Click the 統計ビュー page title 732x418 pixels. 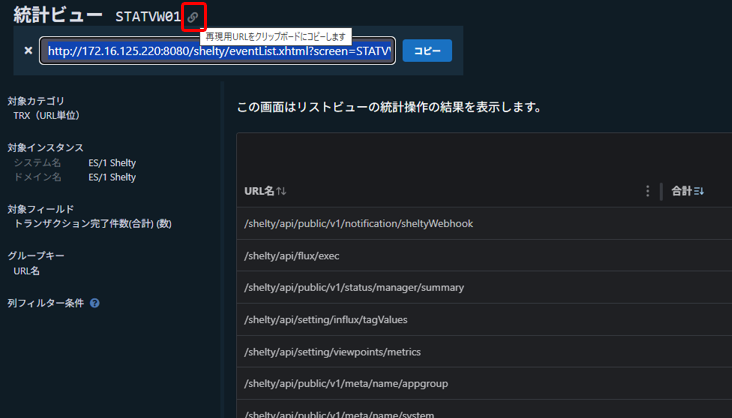[57, 16]
